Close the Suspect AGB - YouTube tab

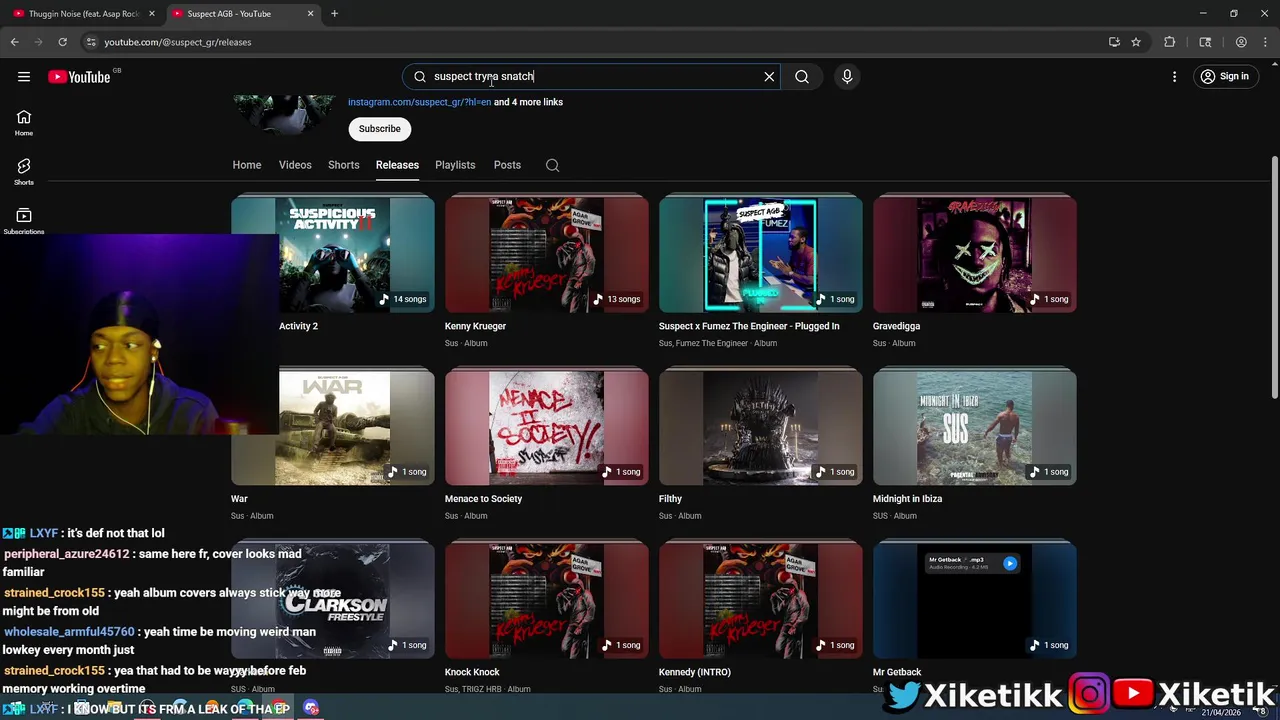coord(310,14)
